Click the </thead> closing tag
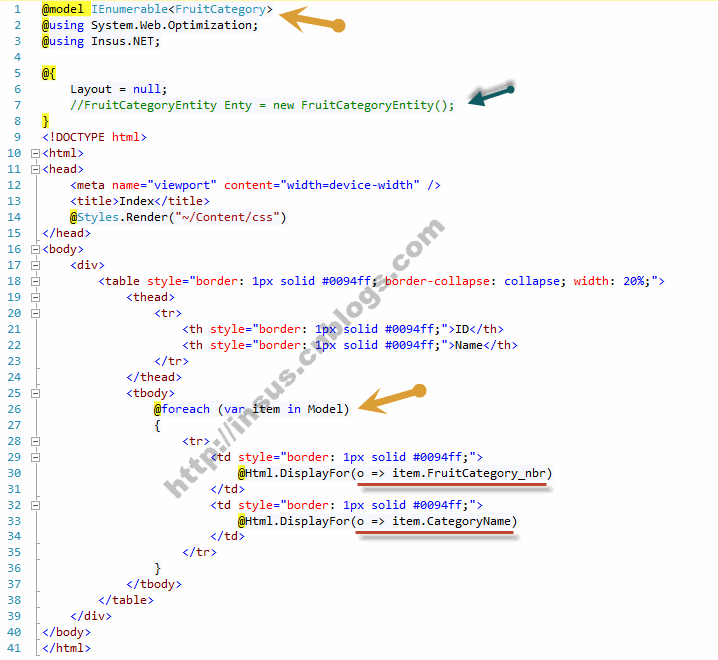The height and width of the screenshot is (660, 718). (154, 377)
